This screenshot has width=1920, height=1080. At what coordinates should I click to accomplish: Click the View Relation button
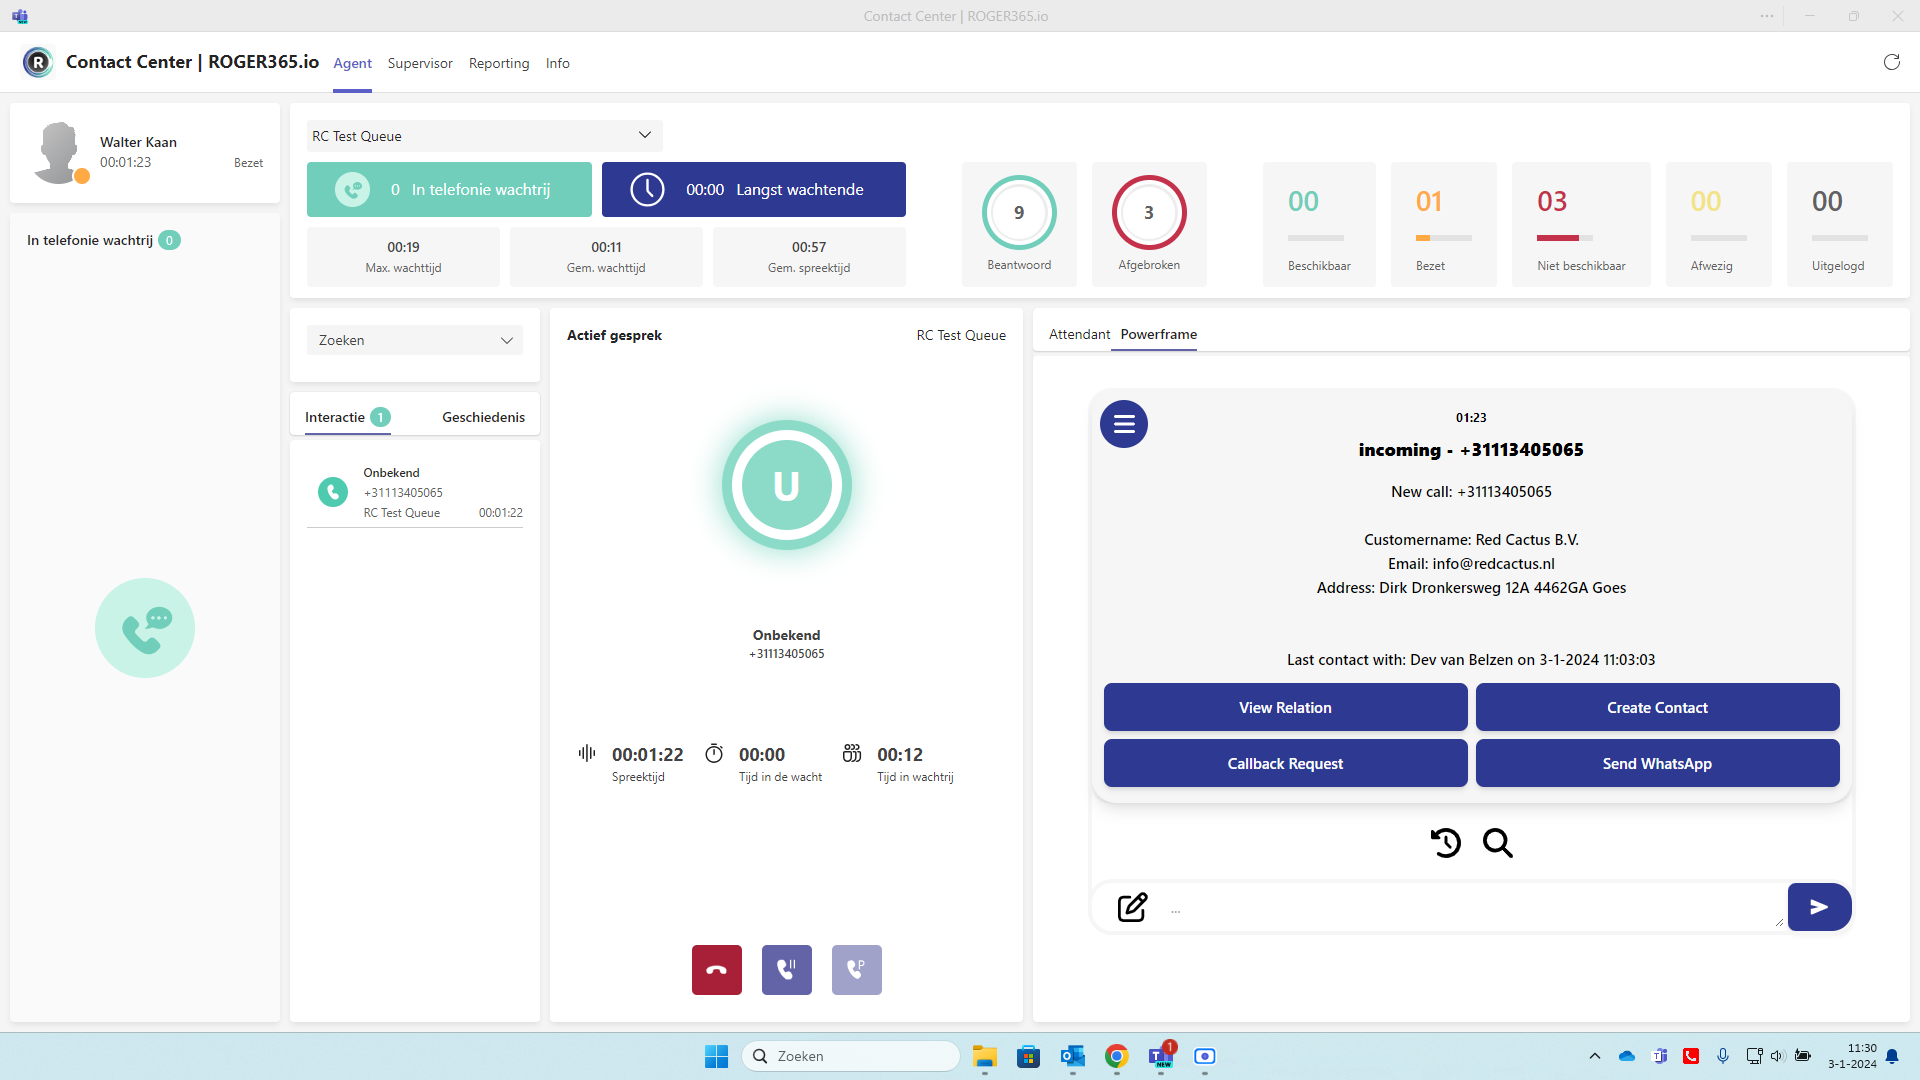click(1285, 707)
